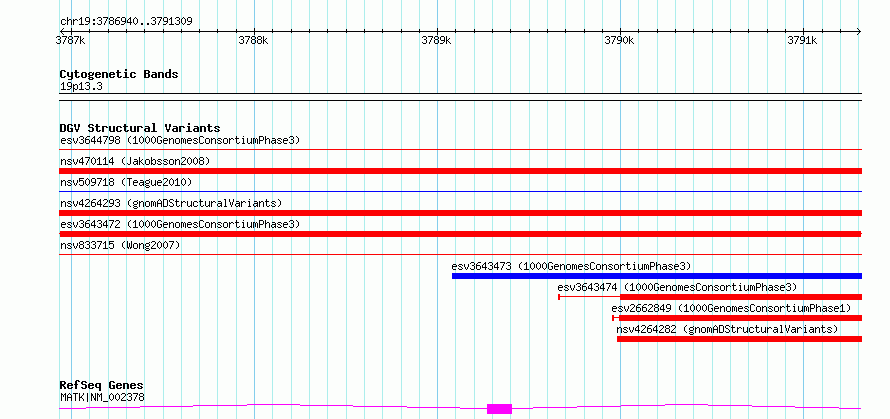
Task: Open the MATK|NM_002378 gene label
Action: point(102,397)
